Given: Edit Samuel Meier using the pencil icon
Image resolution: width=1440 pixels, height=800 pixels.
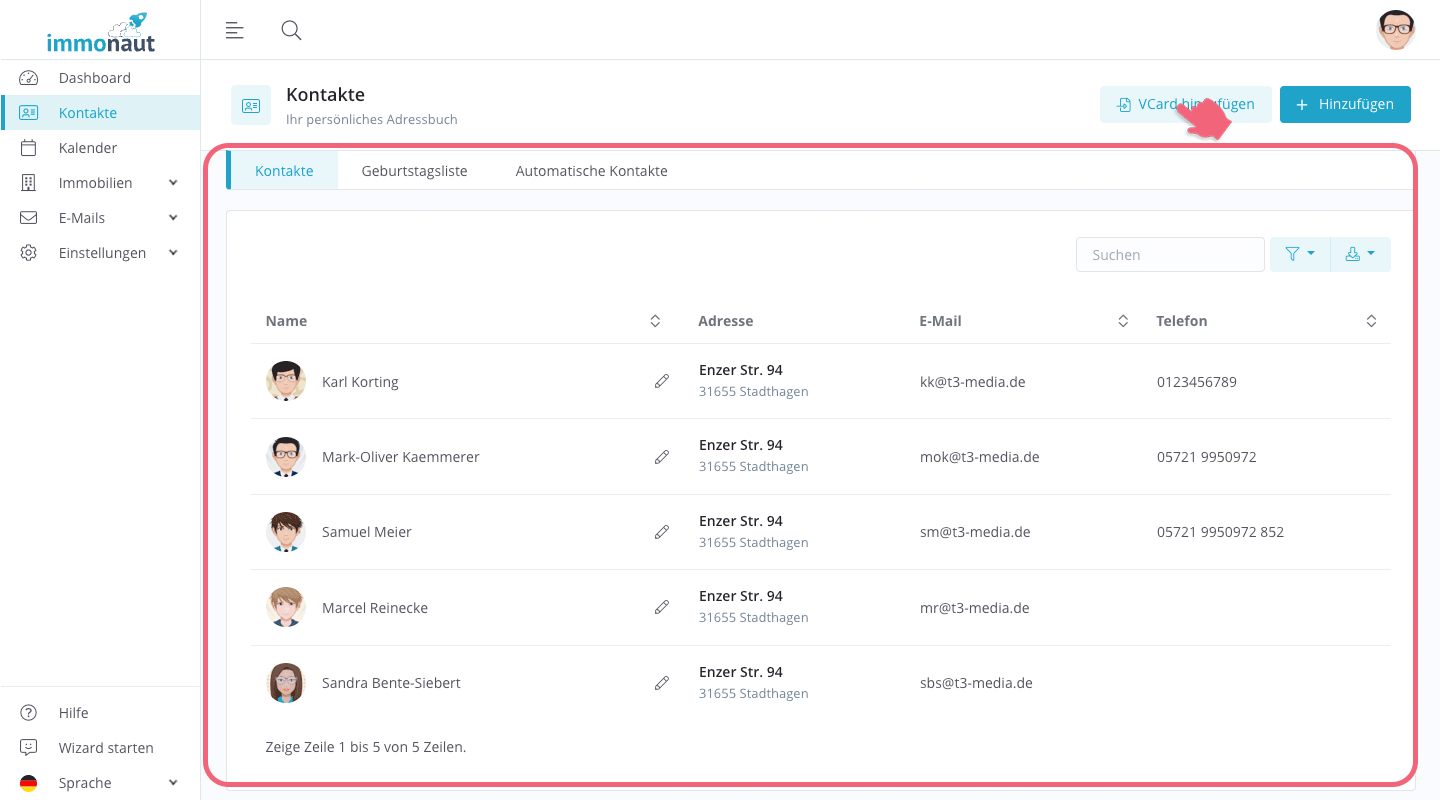Looking at the screenshot, I should [x=661, y=532].
